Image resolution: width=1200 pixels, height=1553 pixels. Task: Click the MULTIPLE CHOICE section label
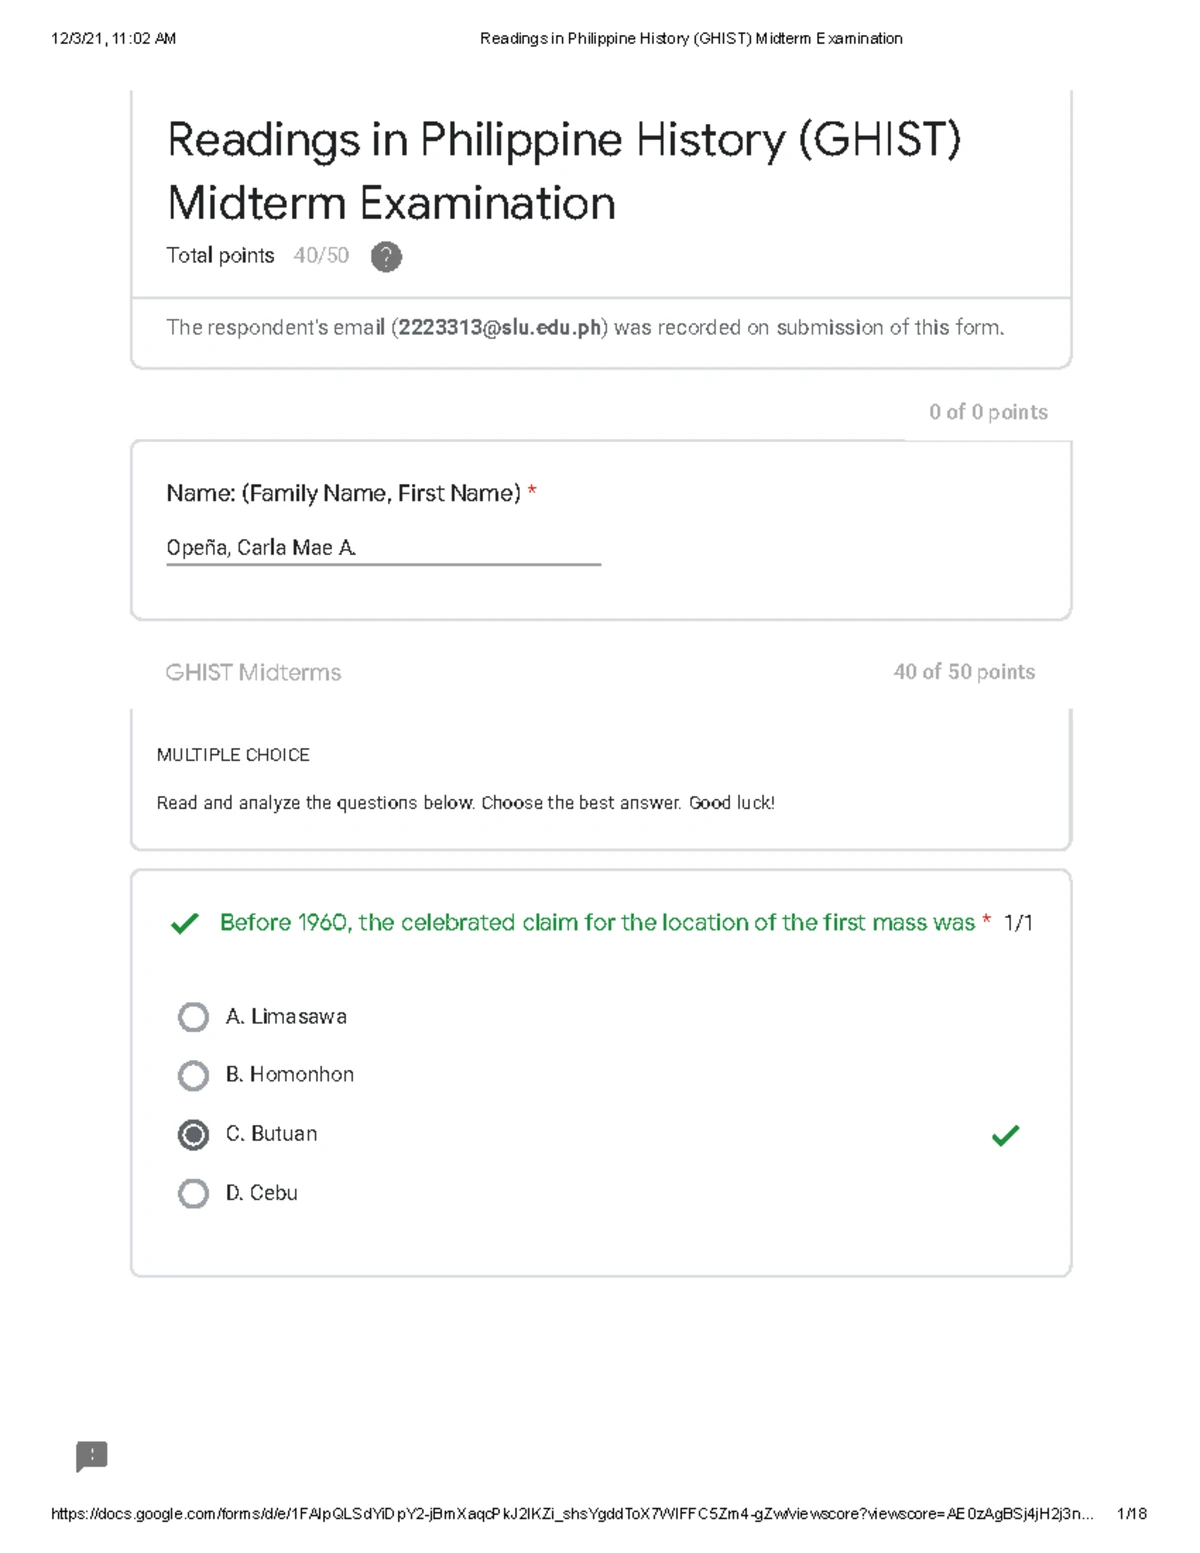pos(233,755)
